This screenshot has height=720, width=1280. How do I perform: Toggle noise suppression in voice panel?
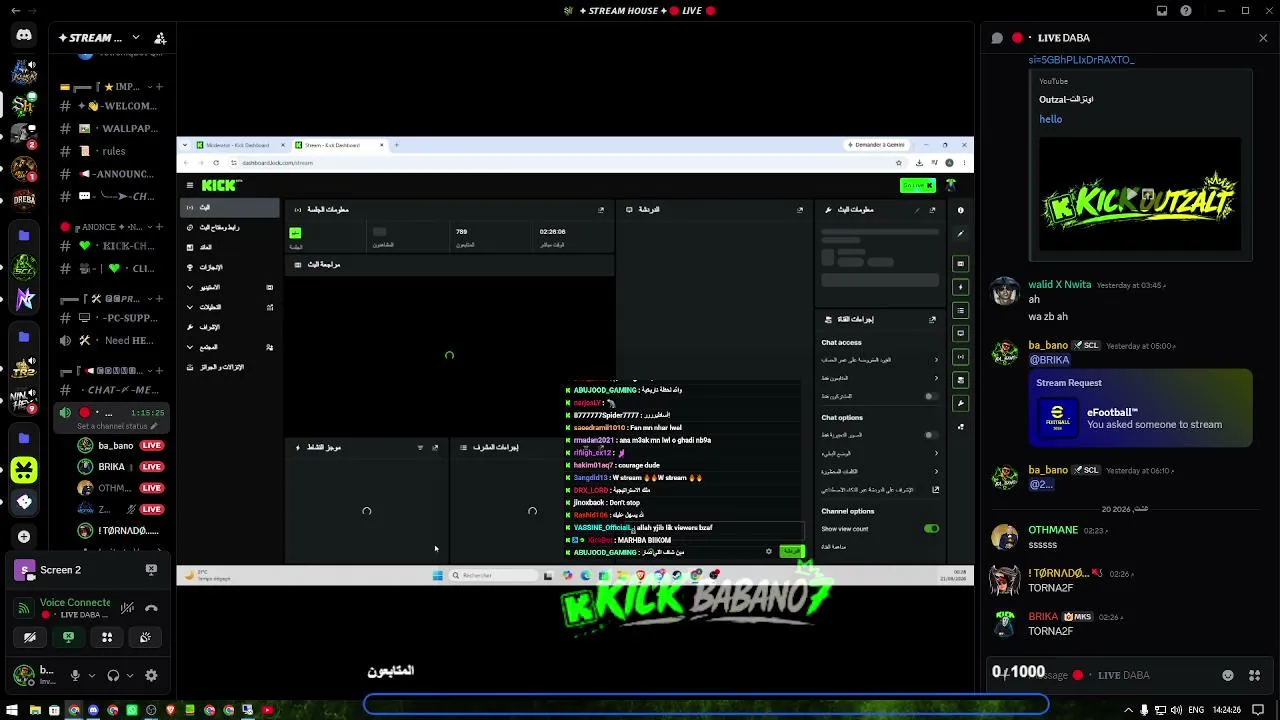(127, 608)
